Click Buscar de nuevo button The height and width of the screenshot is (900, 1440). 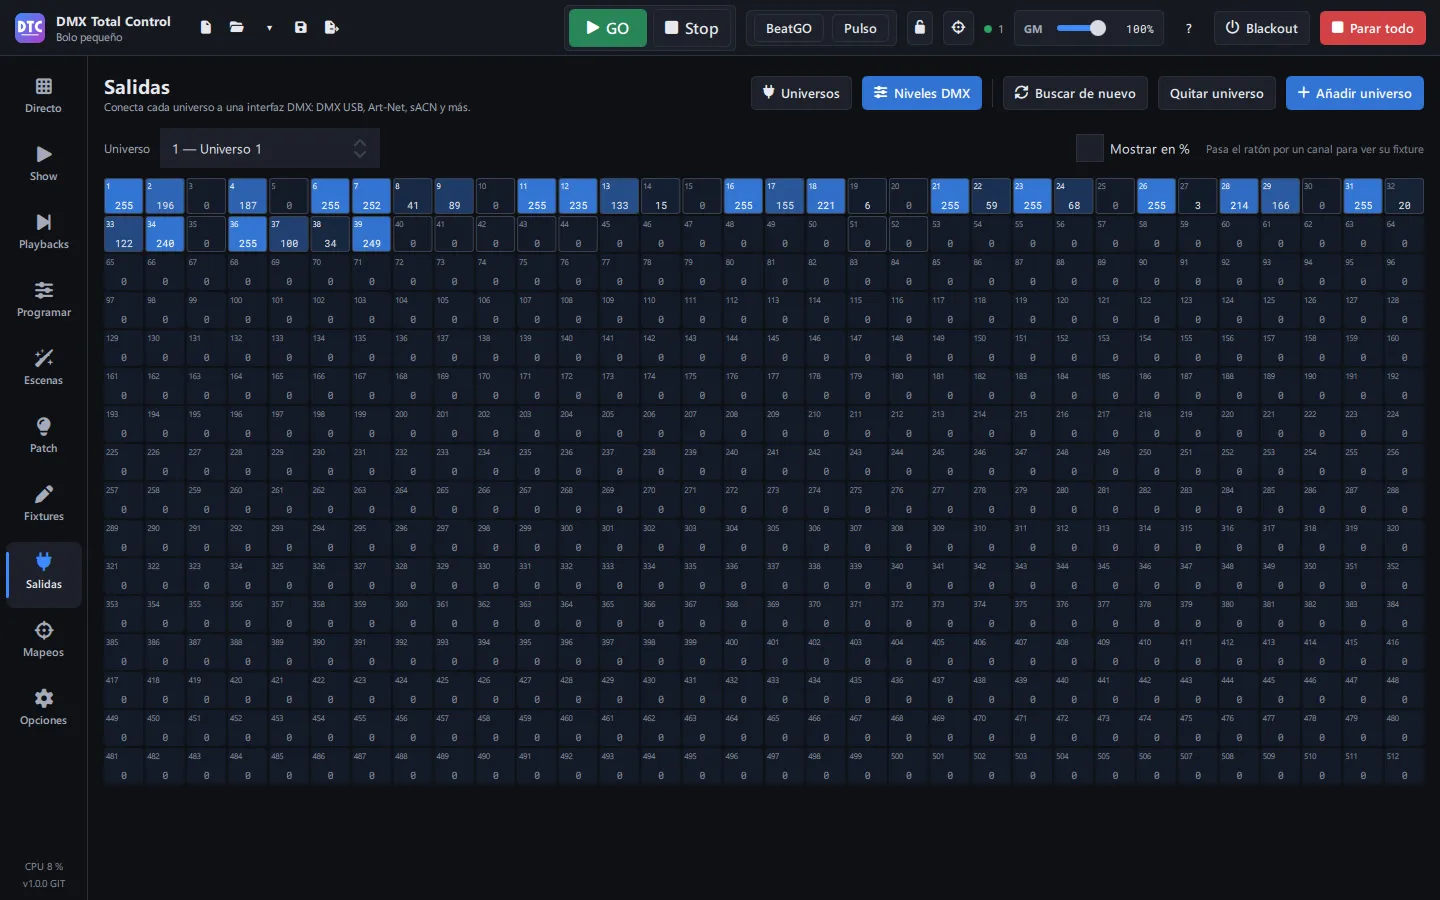click(1075, 93)
